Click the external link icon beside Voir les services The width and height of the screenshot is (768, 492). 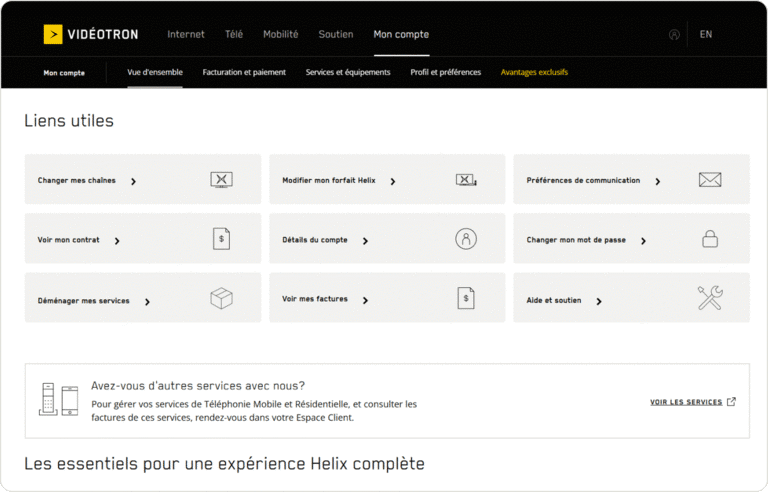tap(731, 401)
